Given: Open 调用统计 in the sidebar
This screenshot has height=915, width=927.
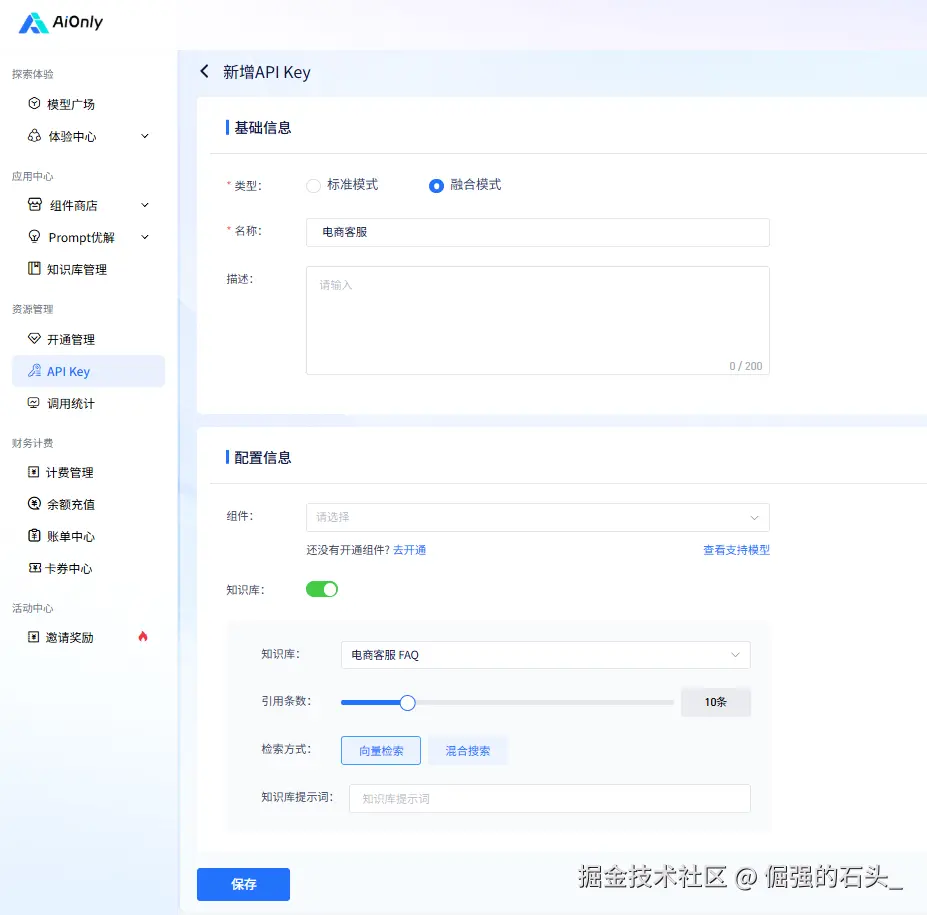Looking at the screenshot, I should 70,403.
